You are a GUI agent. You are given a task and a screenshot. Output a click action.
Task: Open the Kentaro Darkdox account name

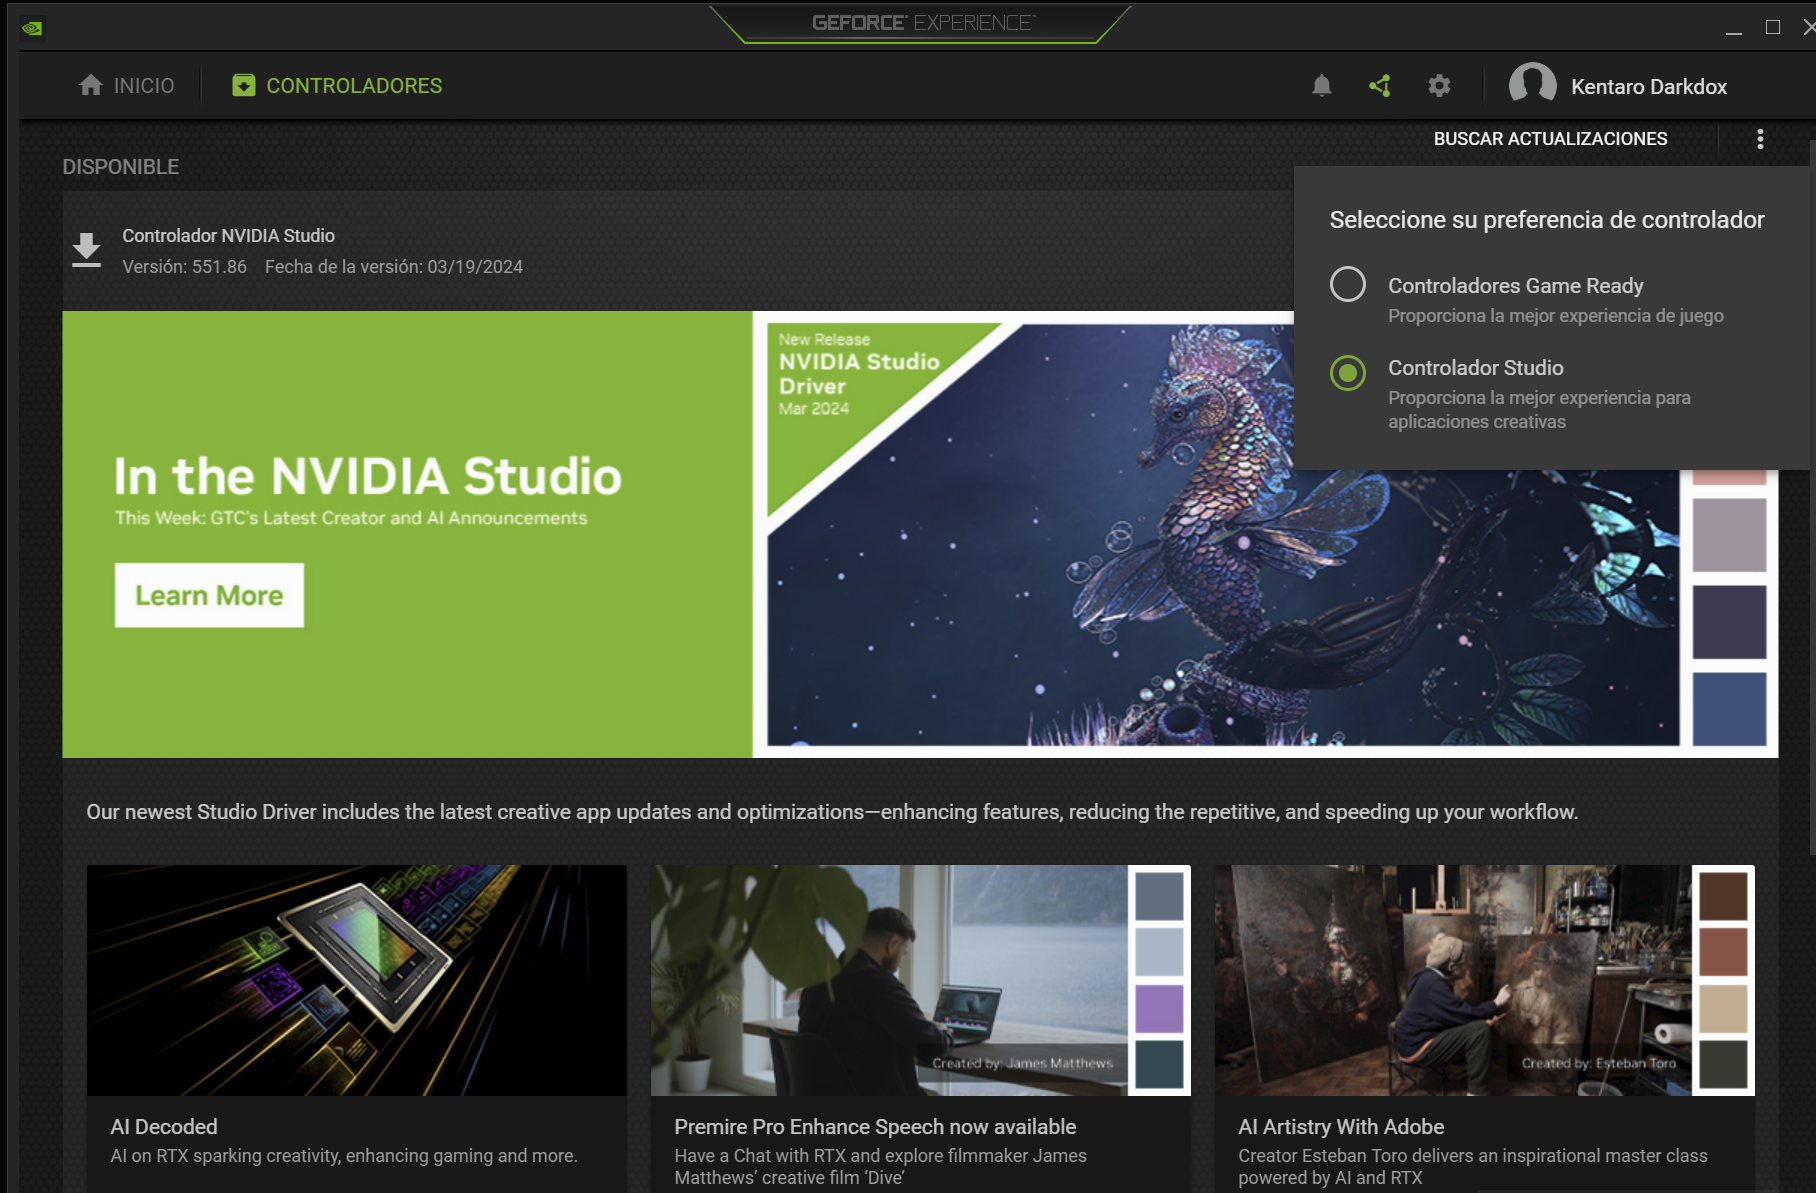[1649, 87]
